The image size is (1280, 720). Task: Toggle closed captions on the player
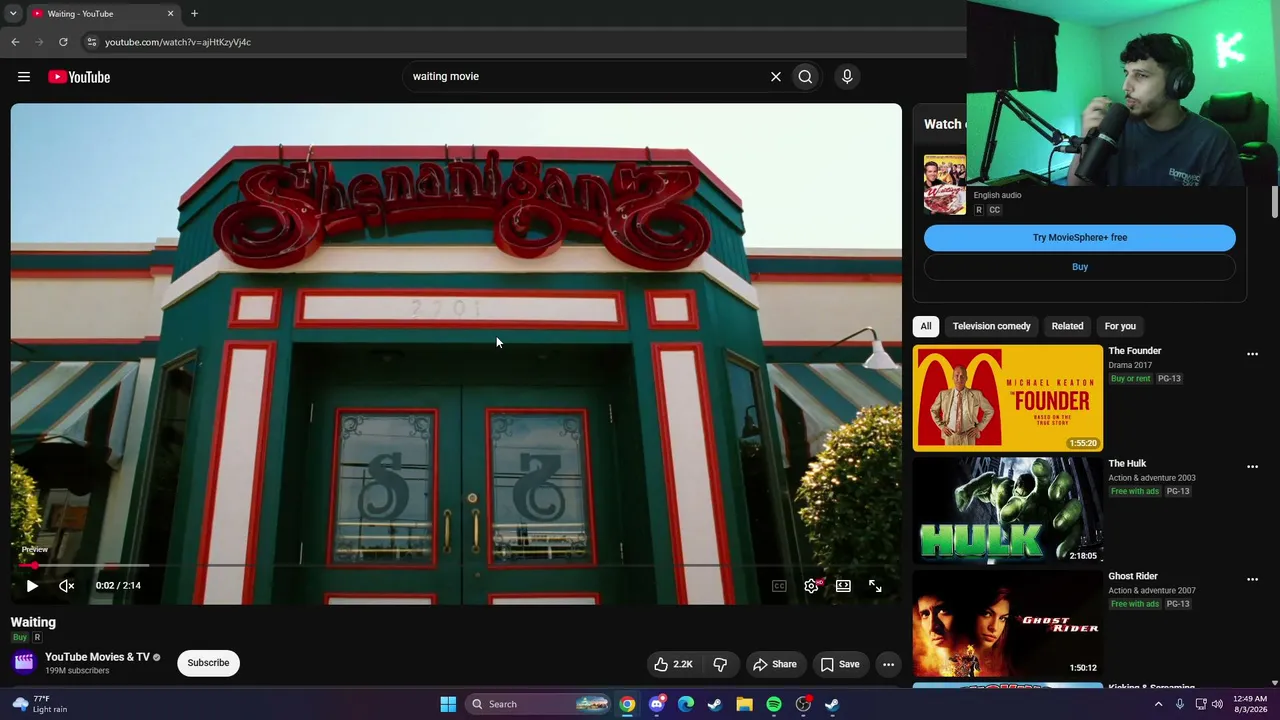coord(779,586)
